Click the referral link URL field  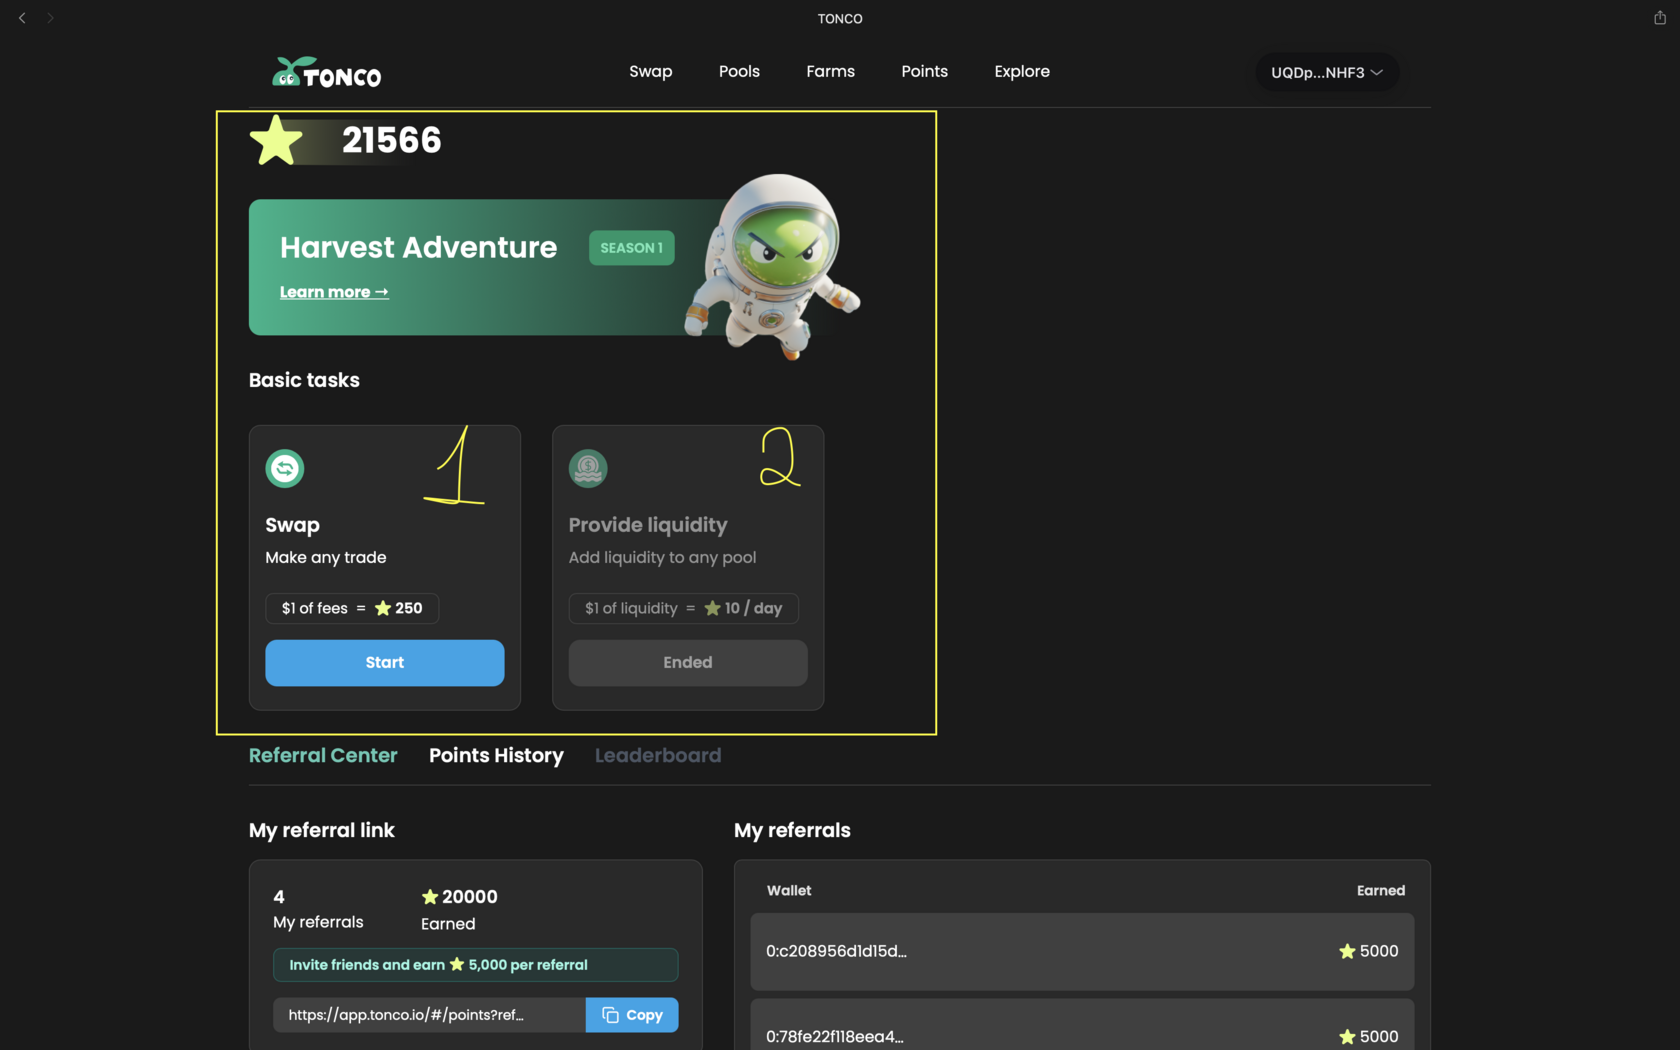coord(429,1015)
